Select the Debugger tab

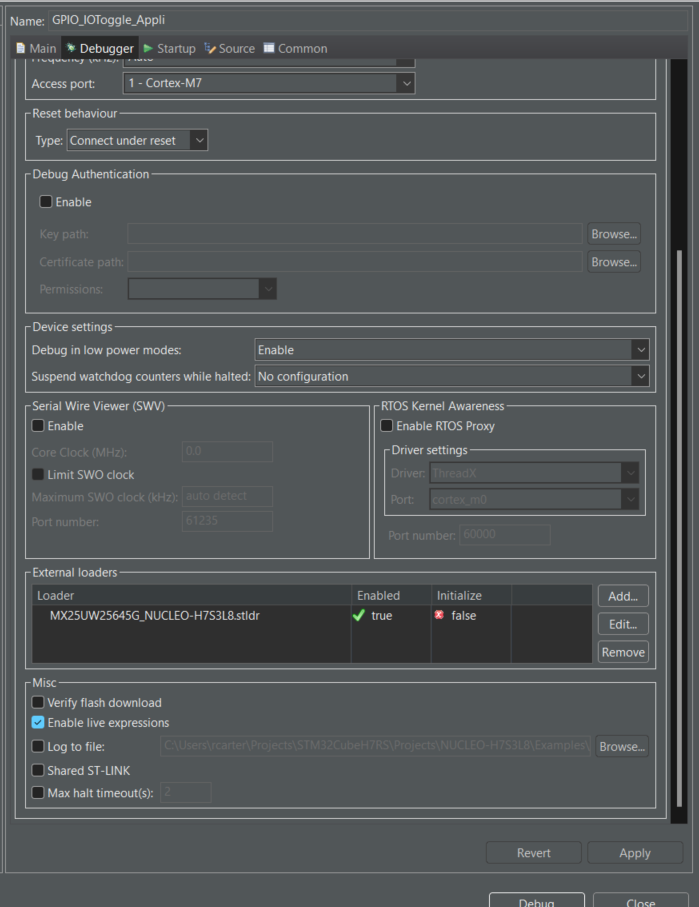click(100, 49)
